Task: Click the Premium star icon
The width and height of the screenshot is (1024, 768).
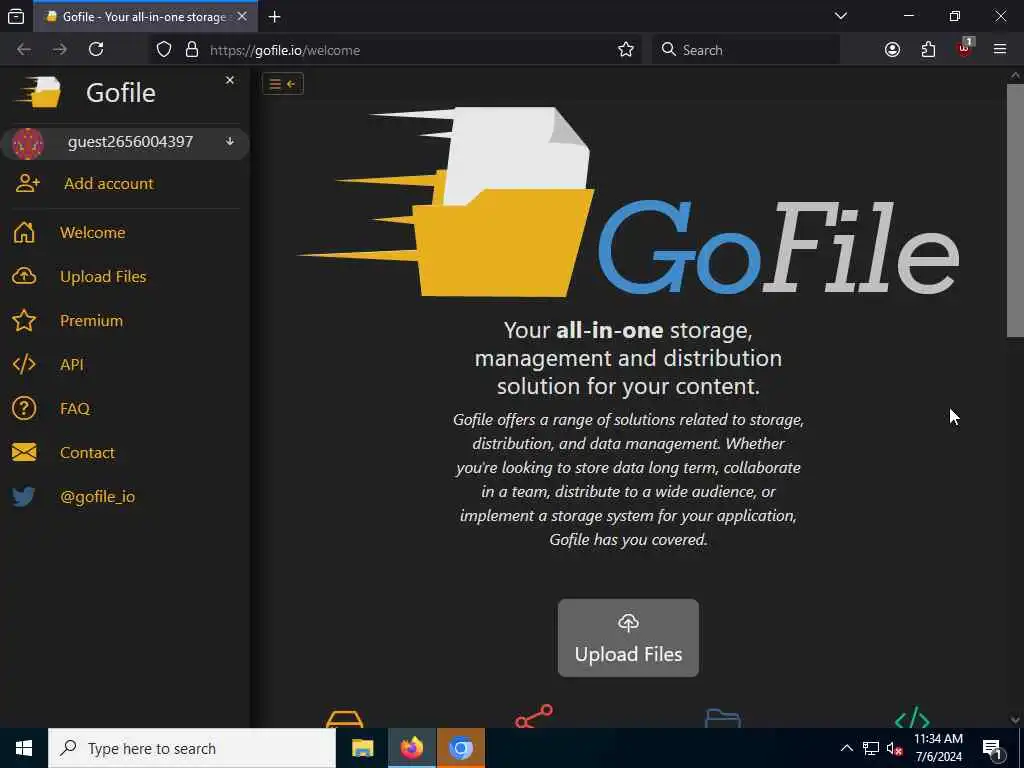Action: (x=24, y=321)
